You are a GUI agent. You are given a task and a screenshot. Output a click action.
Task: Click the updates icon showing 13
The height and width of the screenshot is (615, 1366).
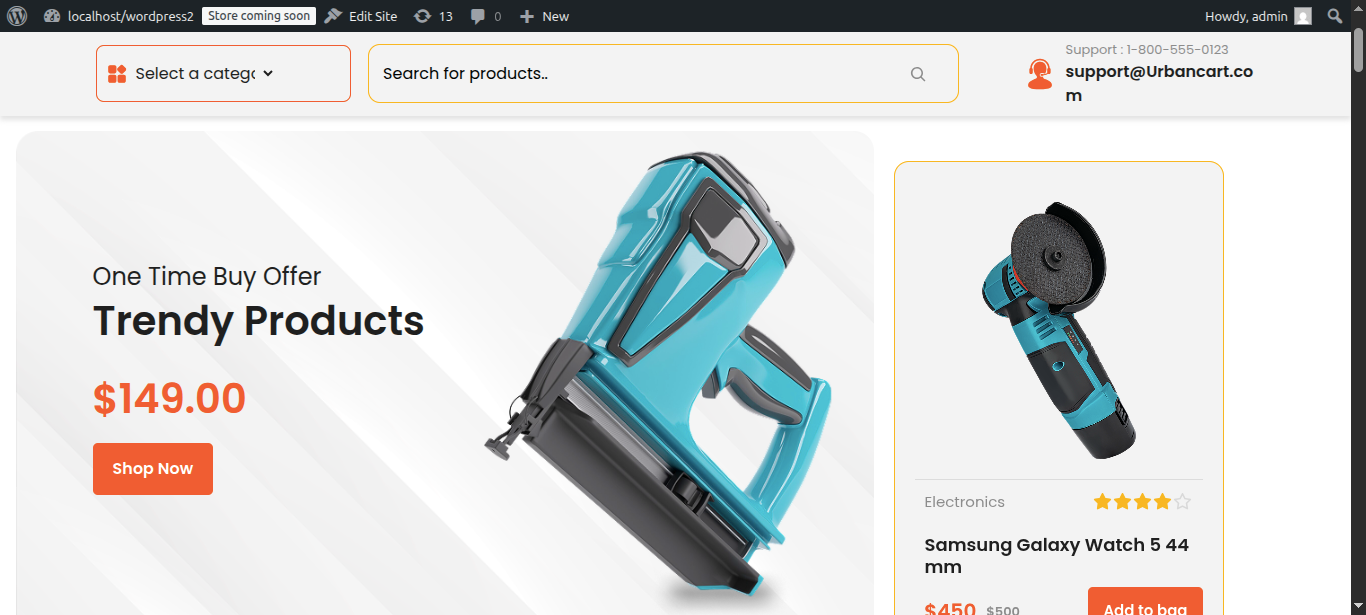tap(423, 16)
